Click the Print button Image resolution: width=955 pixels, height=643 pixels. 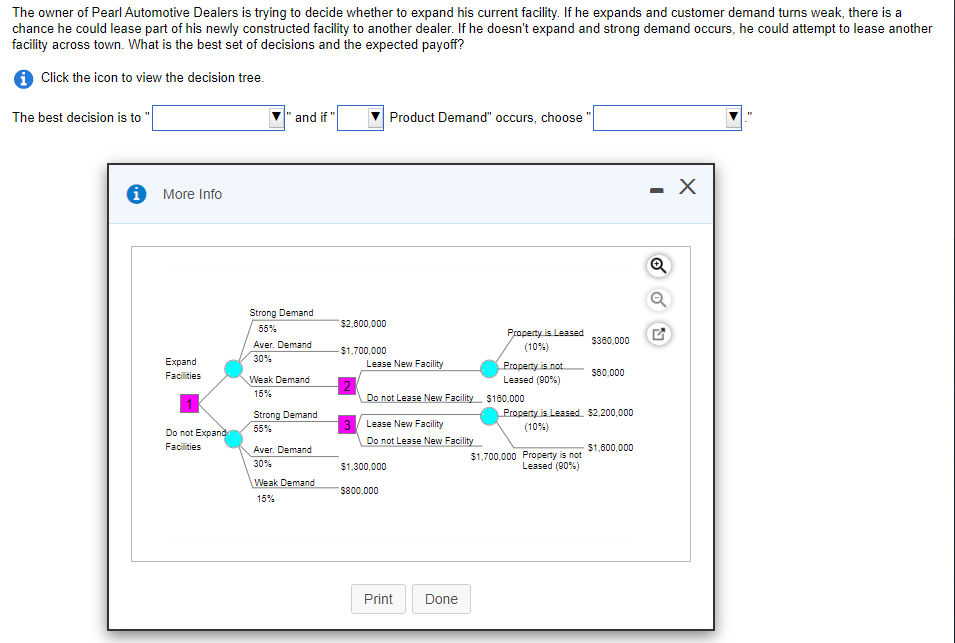[378, 599]
